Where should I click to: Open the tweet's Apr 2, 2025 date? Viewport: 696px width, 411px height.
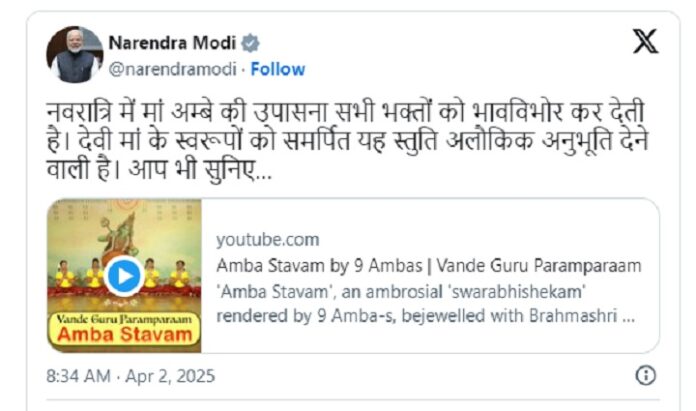pyautogui.click(x=170, y=376)
